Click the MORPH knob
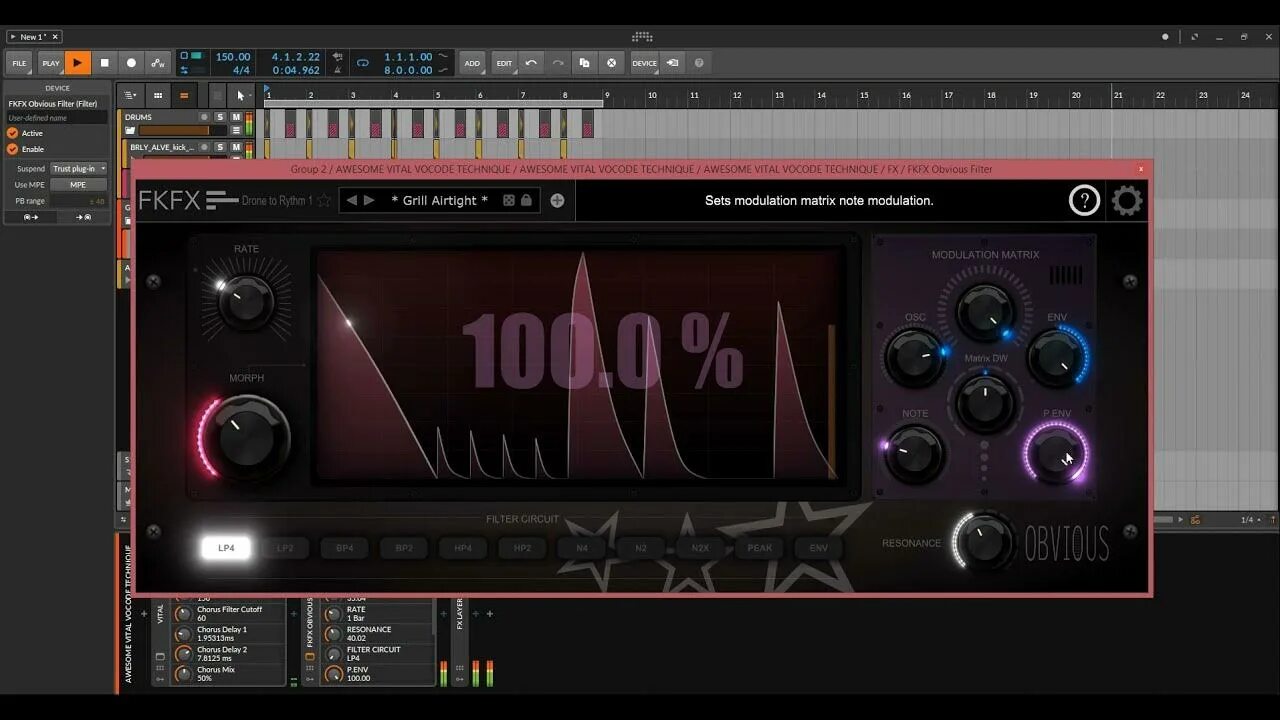The height and width of the screenshot is (720, 1280). coord(246,437)
